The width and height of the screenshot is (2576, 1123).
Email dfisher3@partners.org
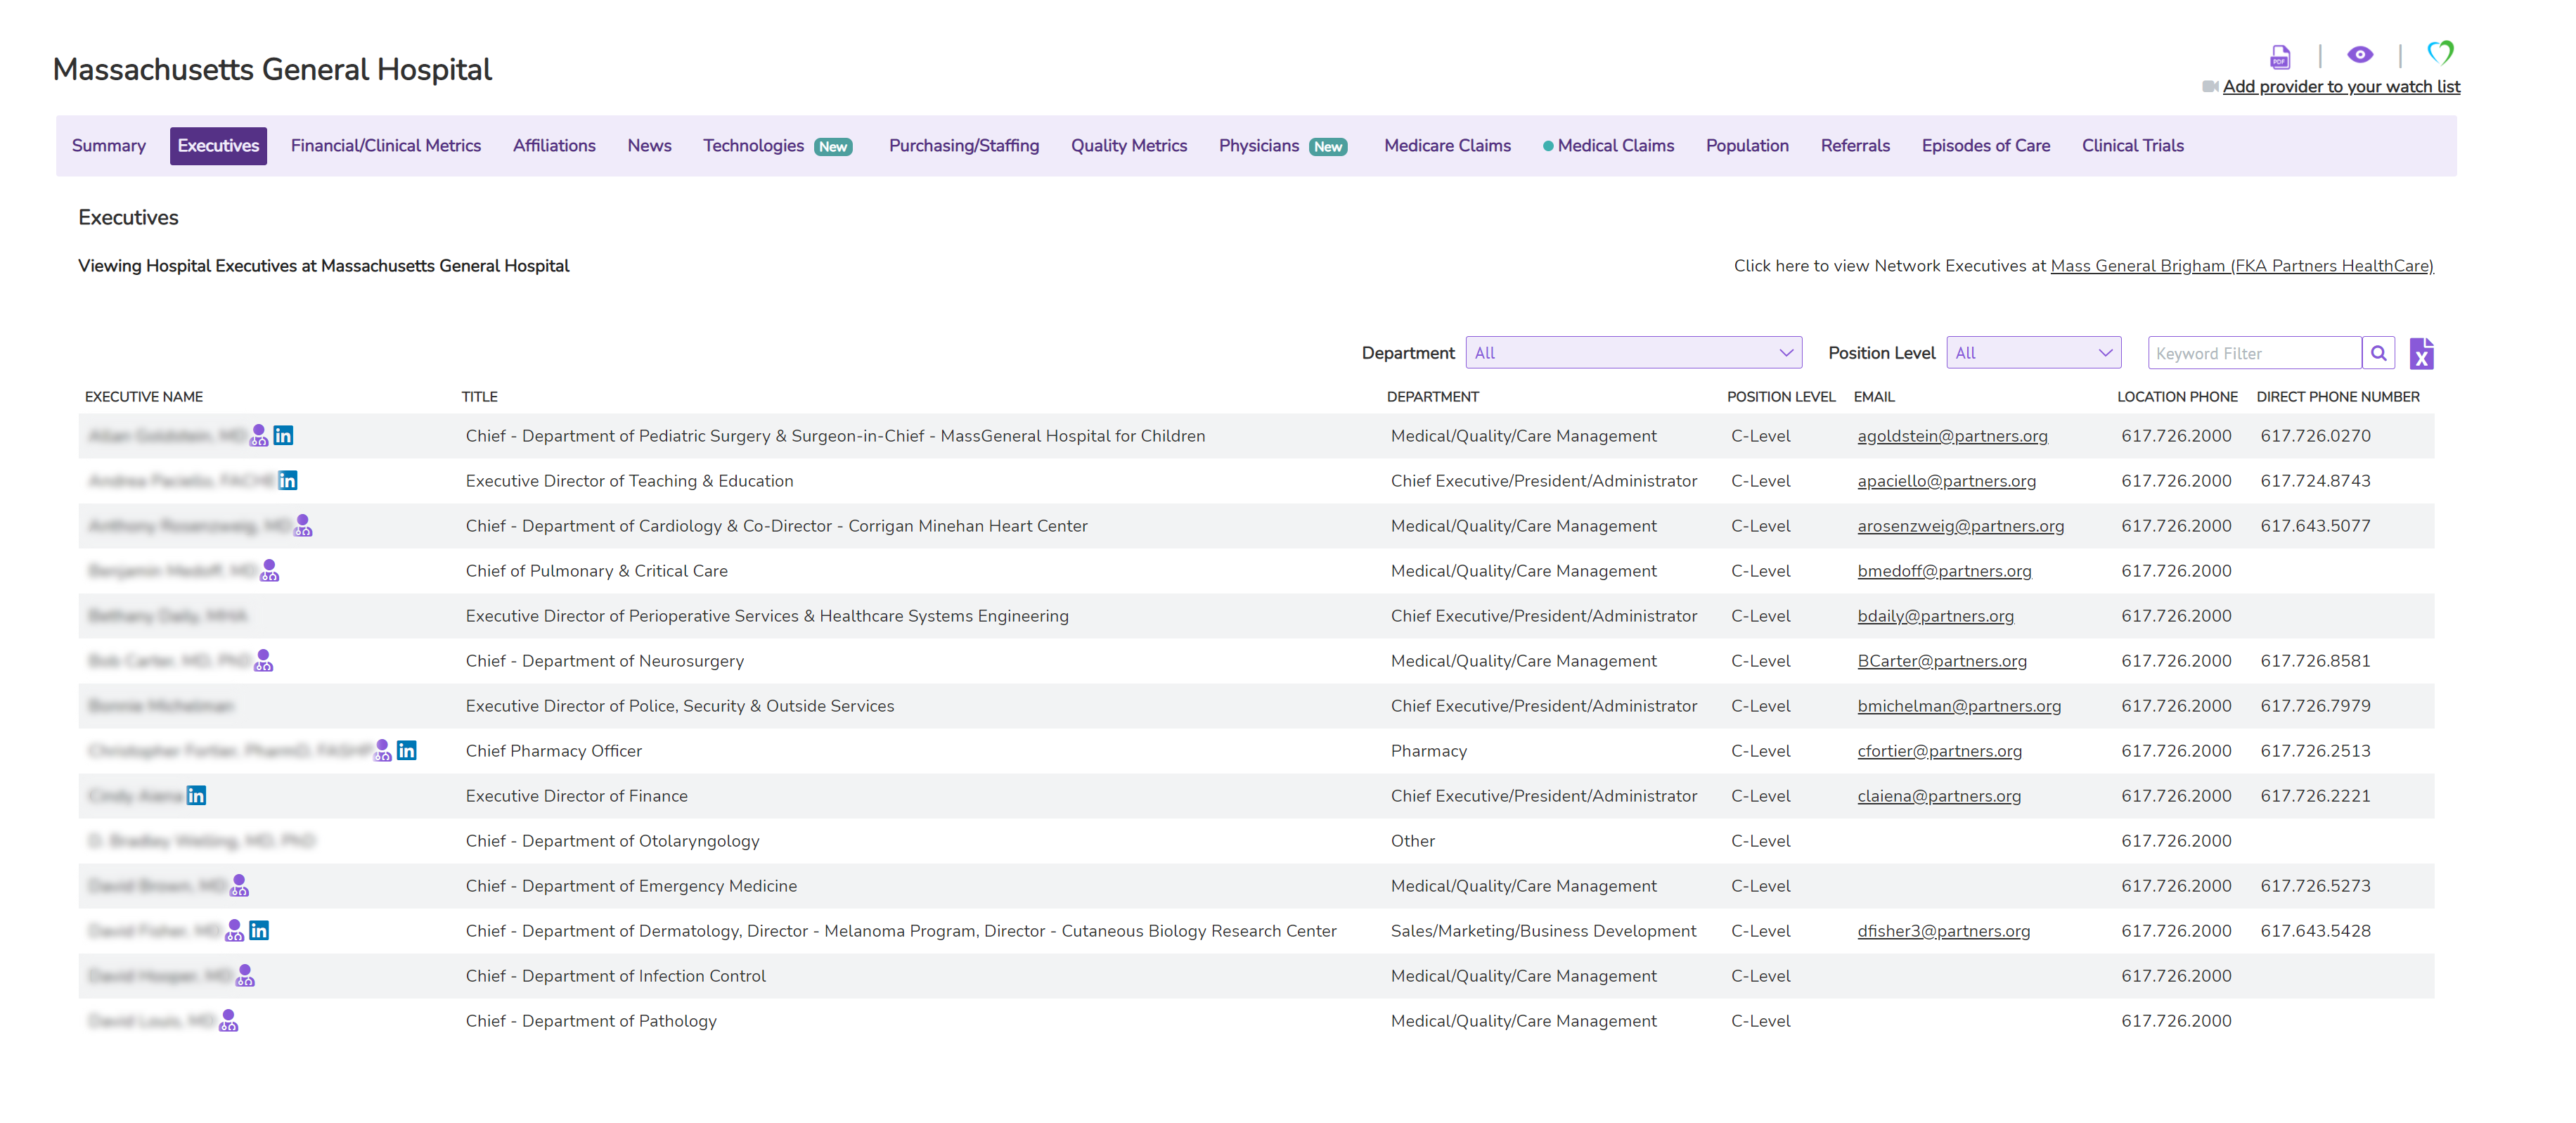pos(1943,931)
